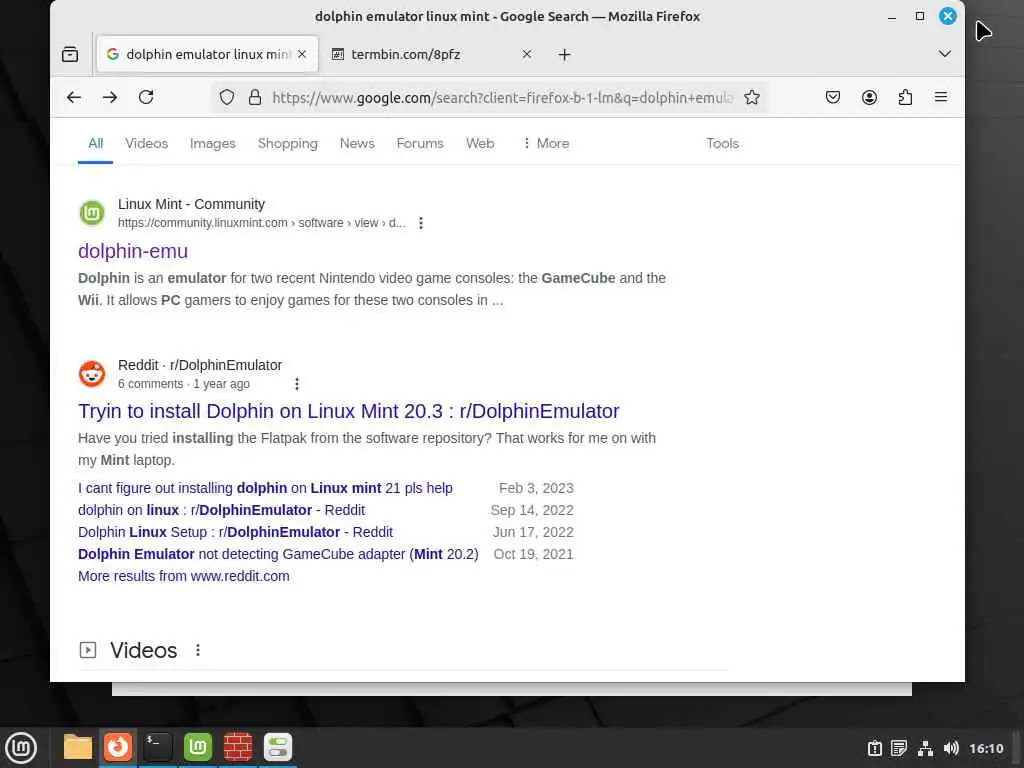1024x768 pixels.
Task: Open the Firefox hamburger application menu
Action: coord(941,97)
